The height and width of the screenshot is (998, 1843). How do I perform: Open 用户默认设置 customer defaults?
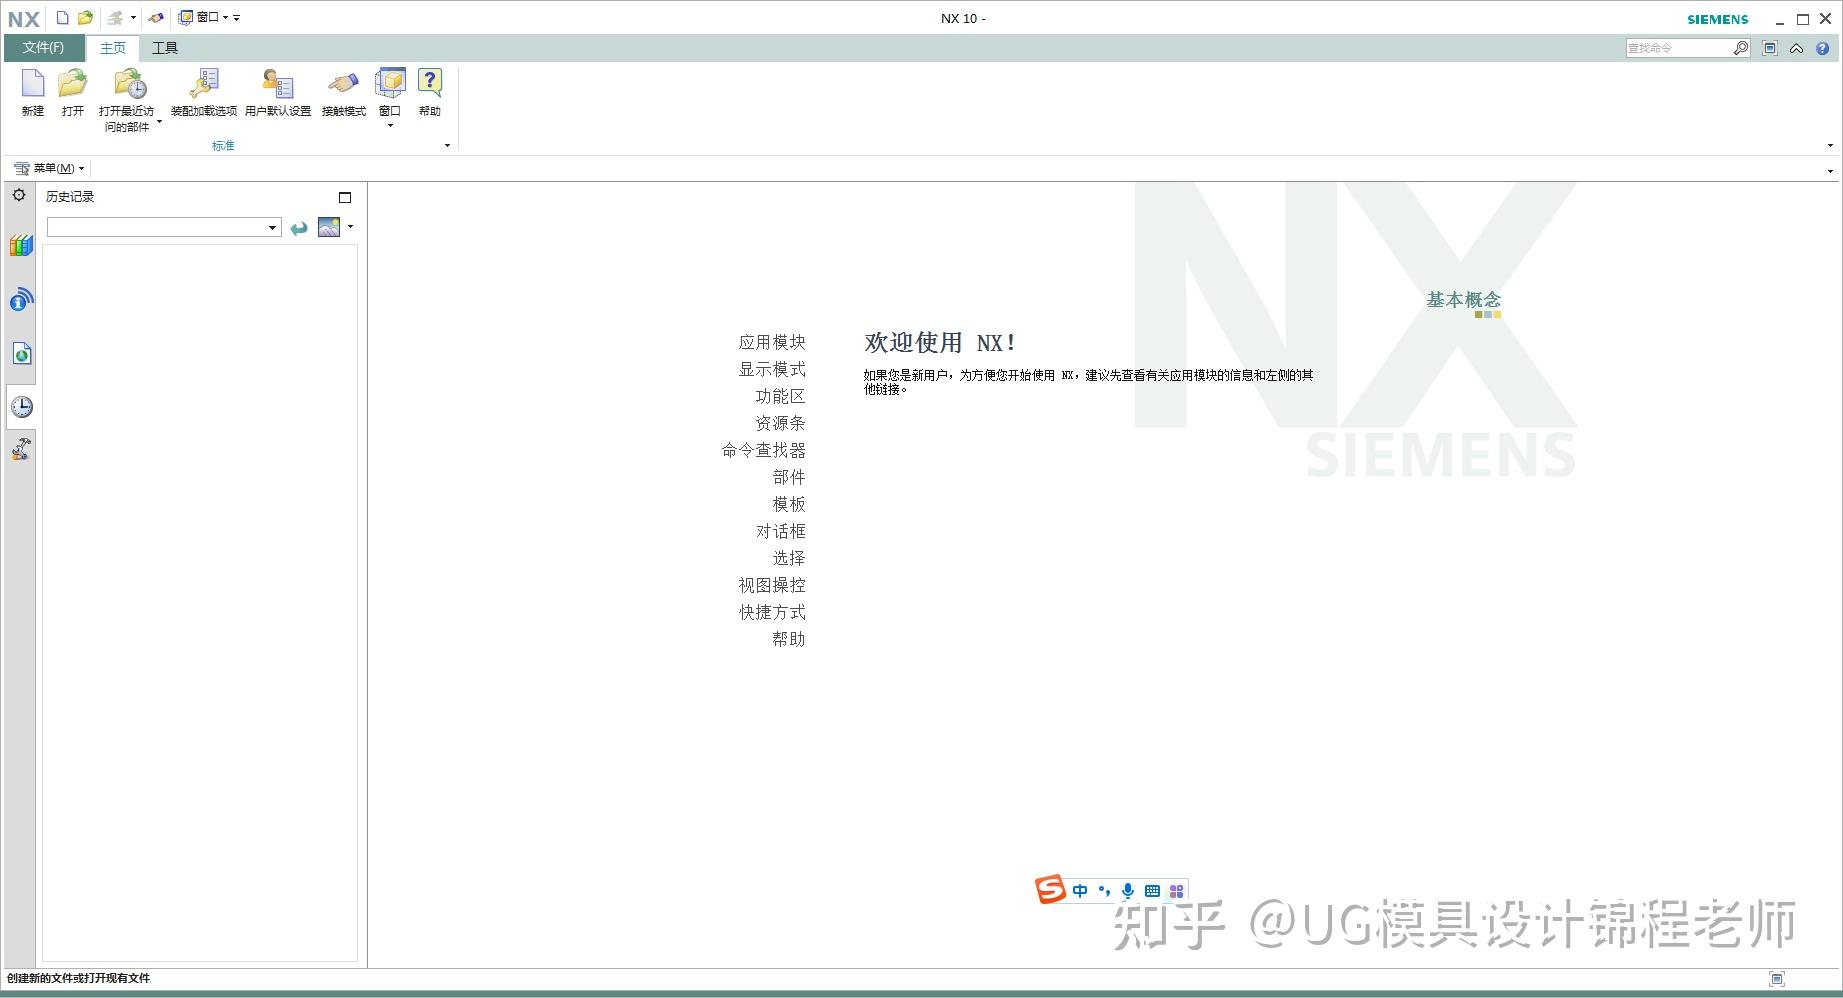pyautogui.click(x=278, y=92)
